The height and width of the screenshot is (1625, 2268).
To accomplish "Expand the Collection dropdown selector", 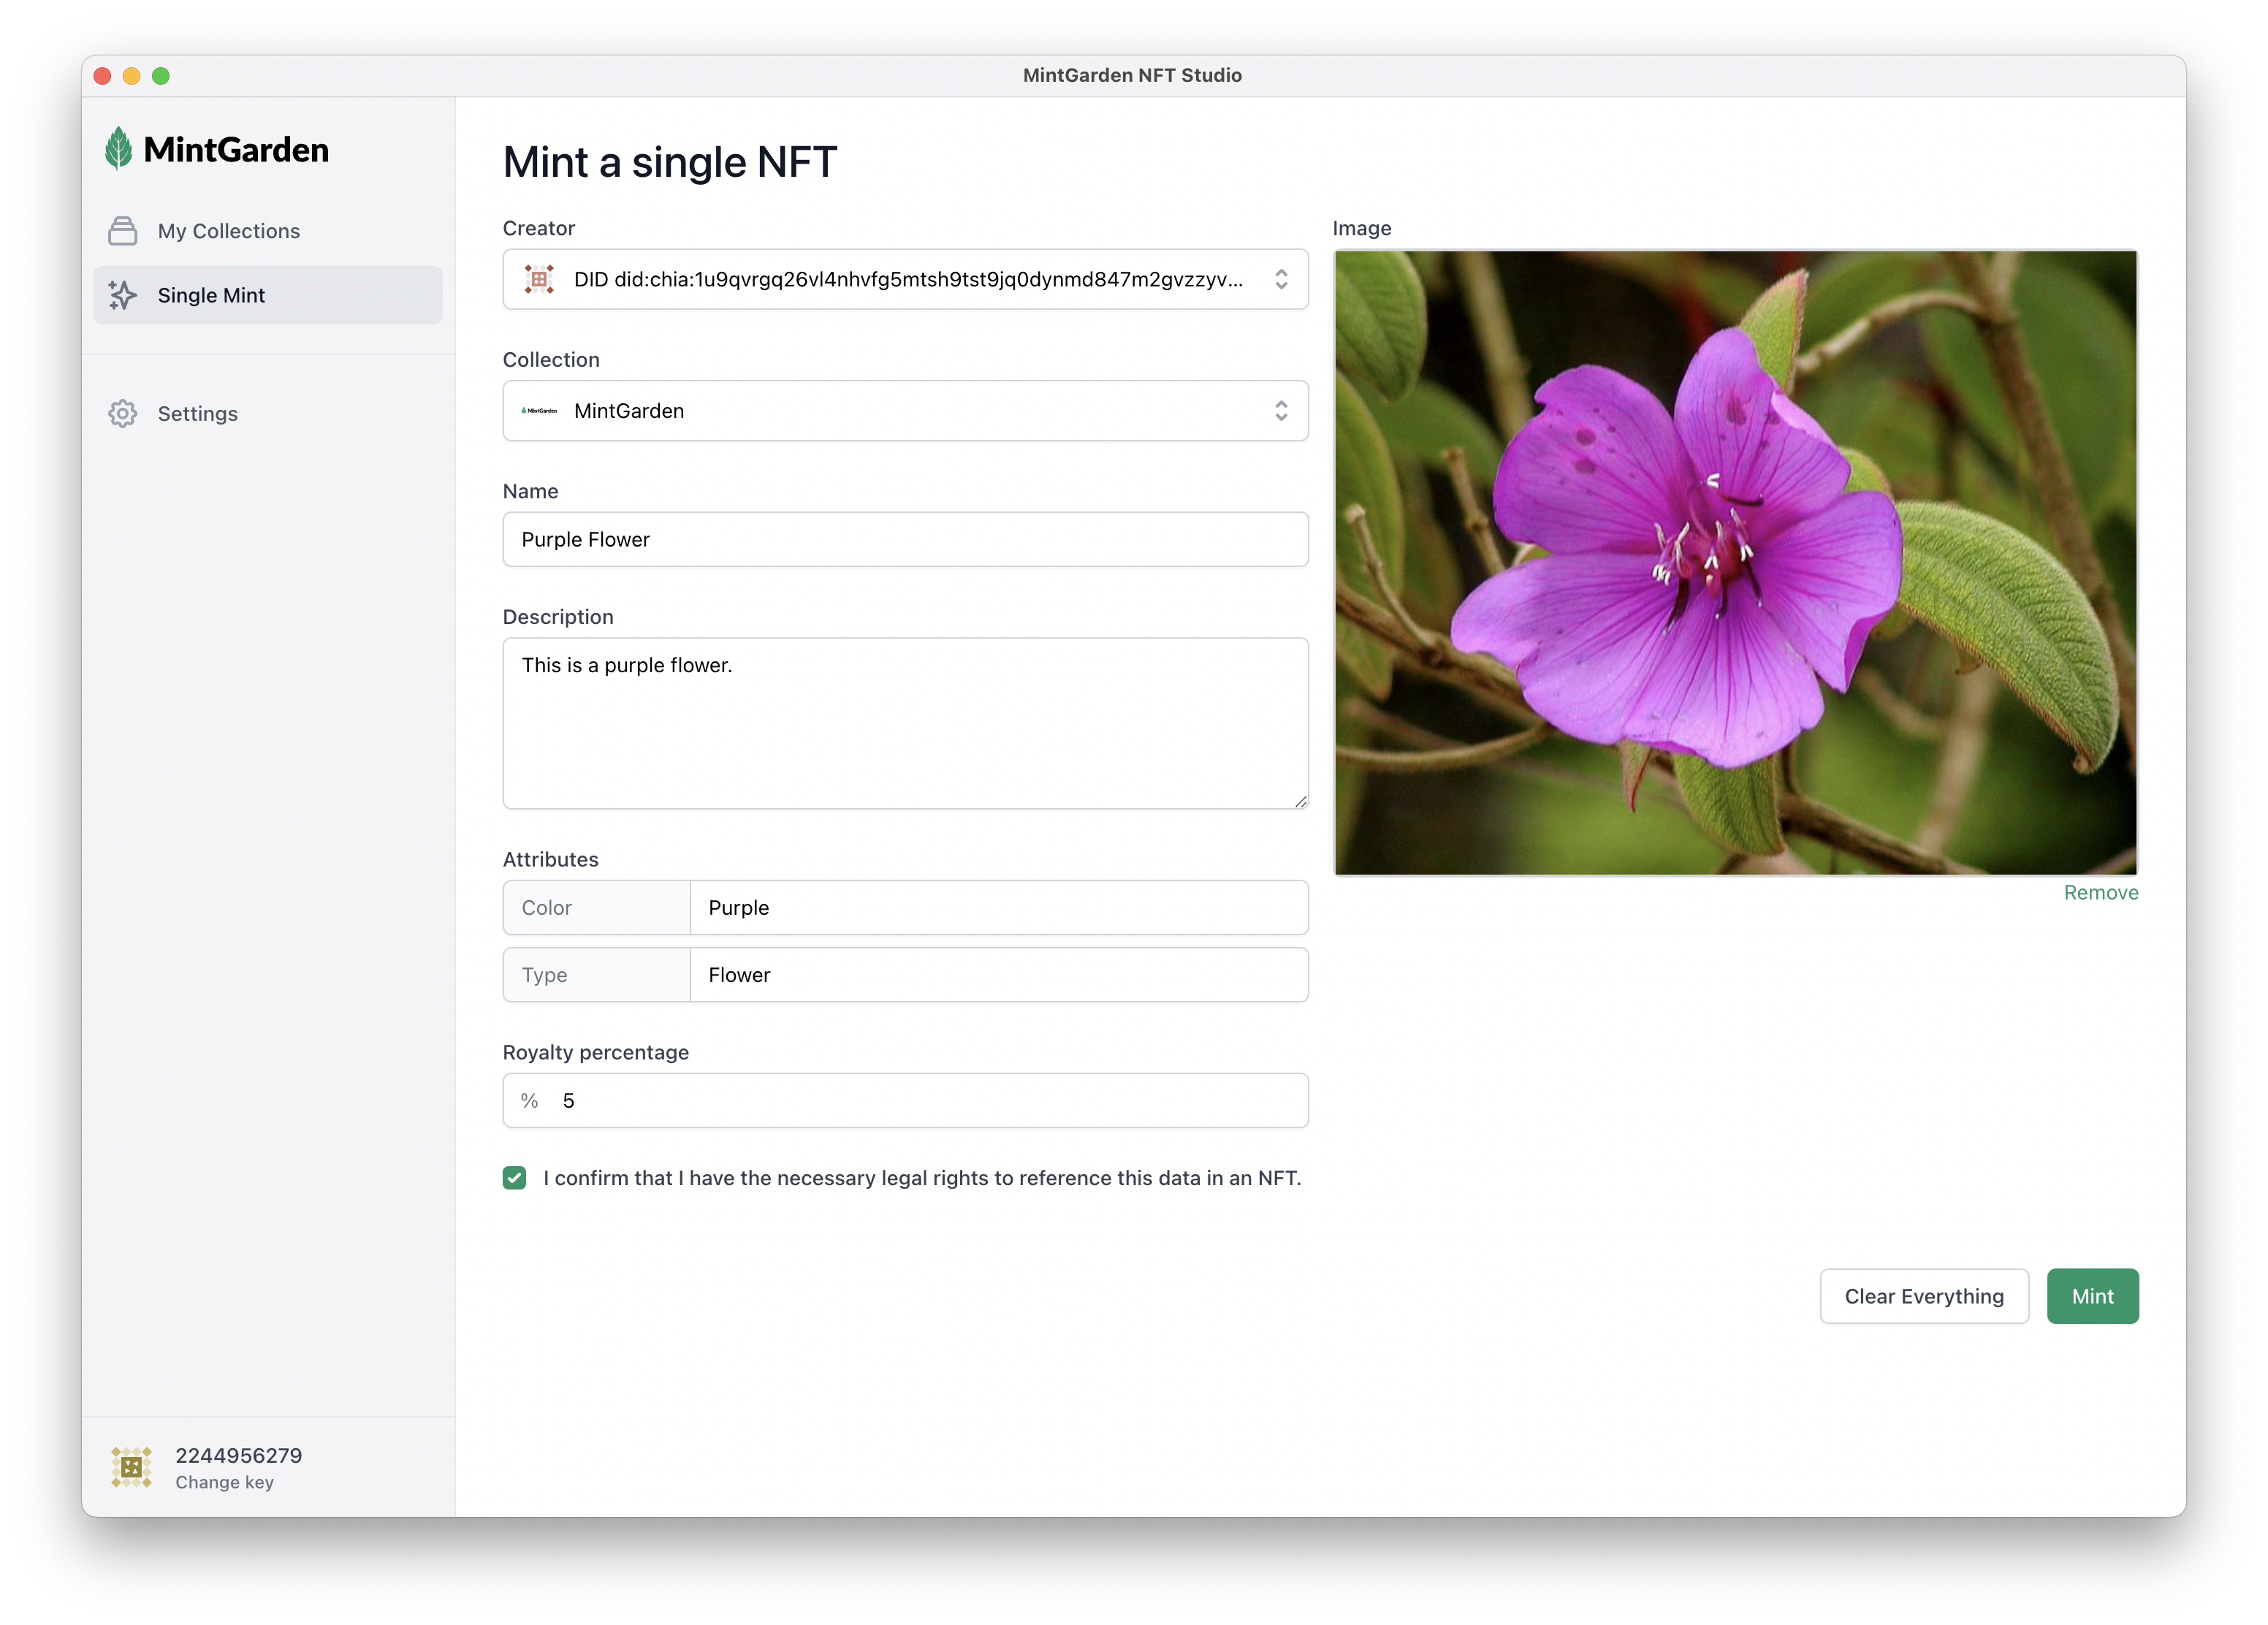I will [1282, 410].
